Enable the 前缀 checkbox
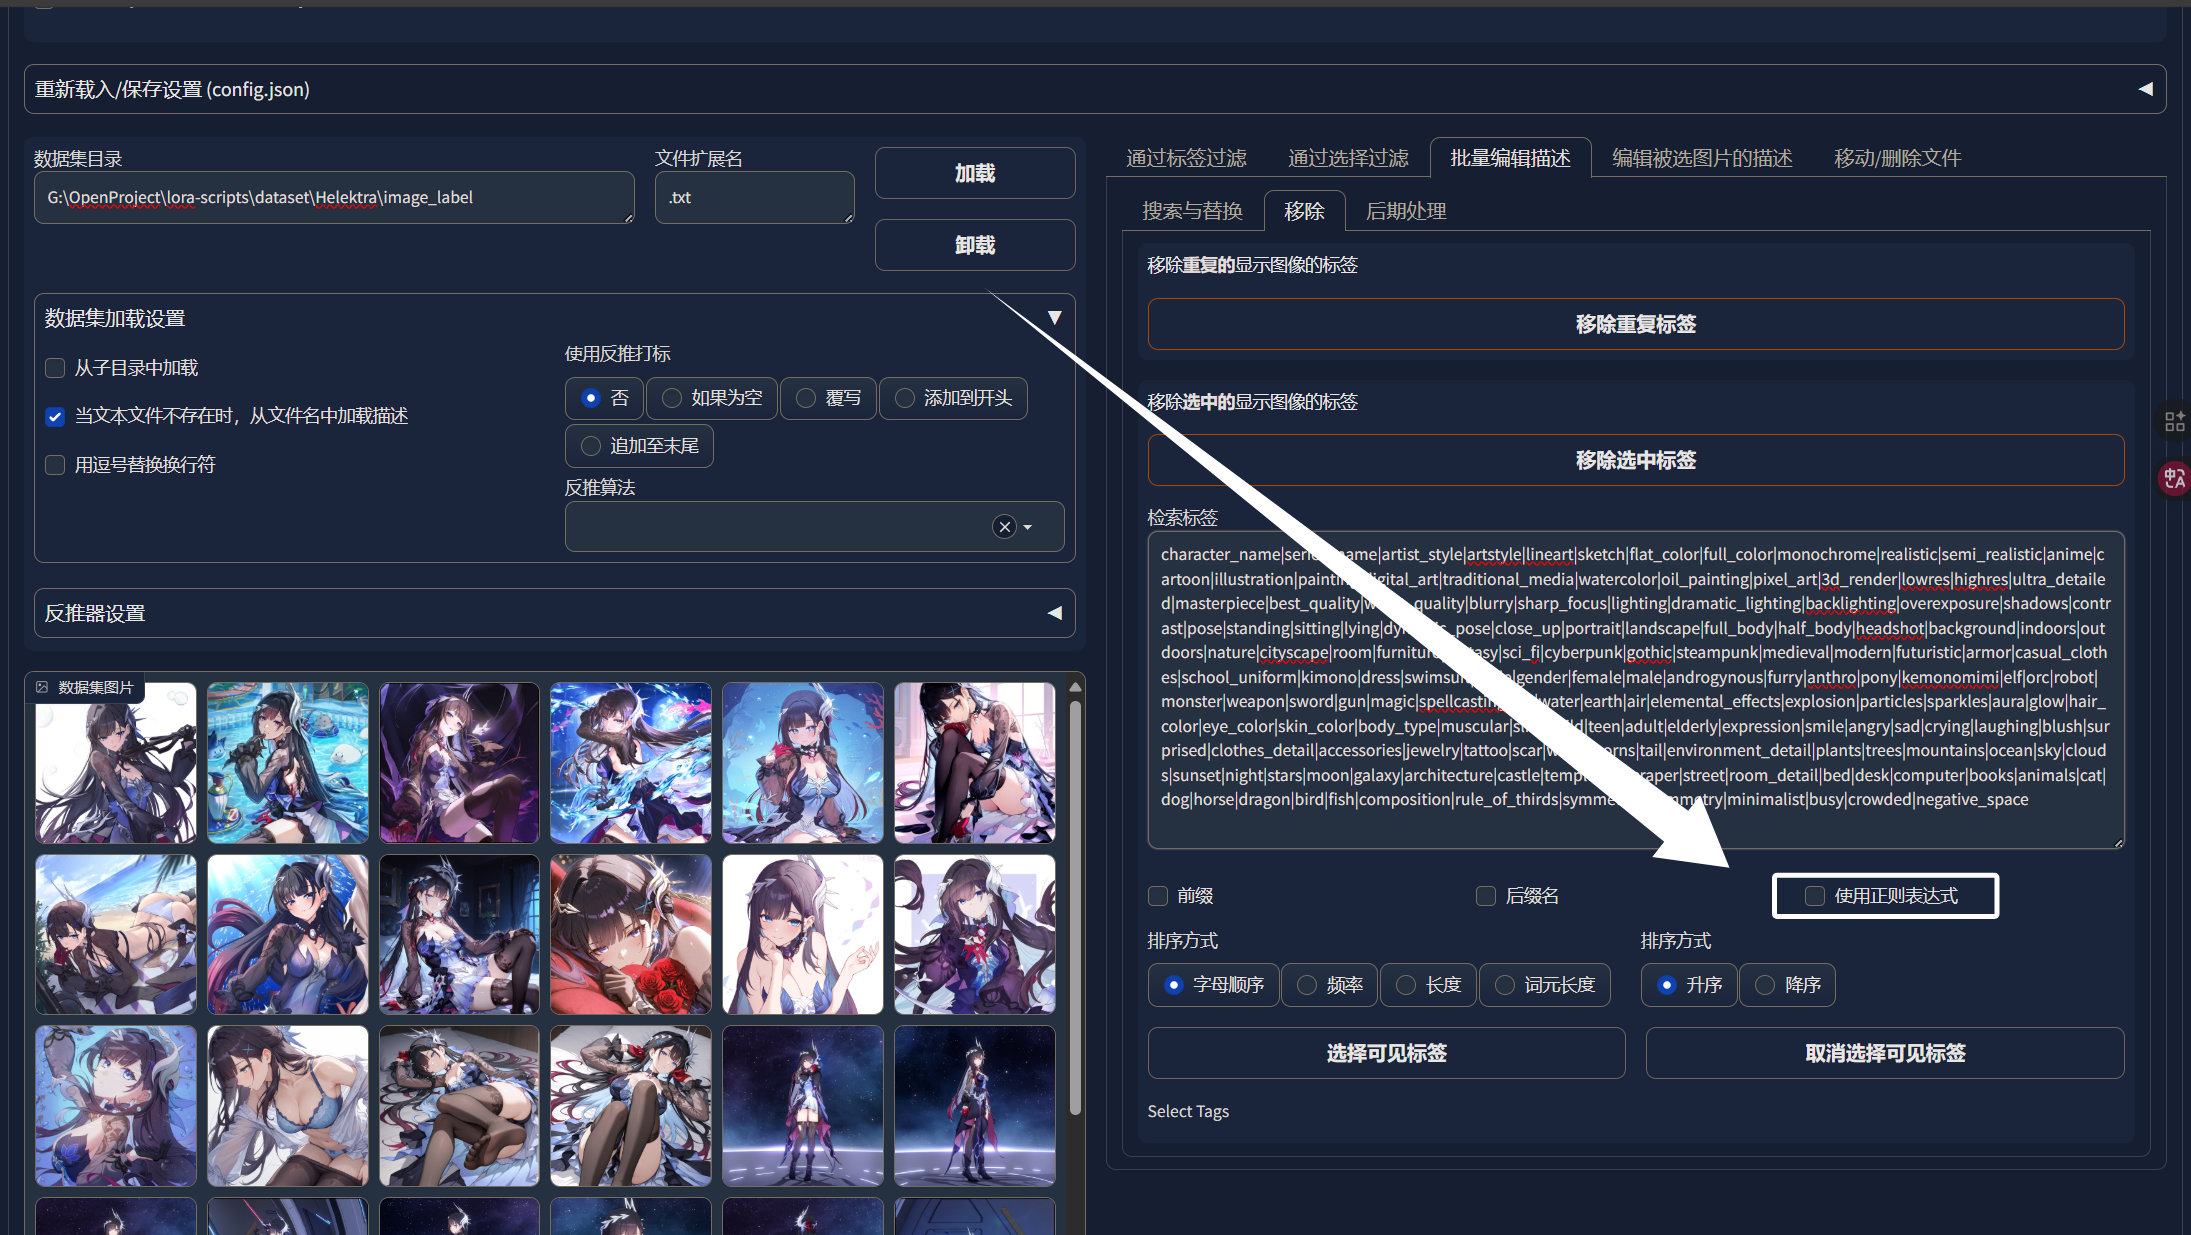This screenshot has height=1235, width=2191. (1158, 896)
